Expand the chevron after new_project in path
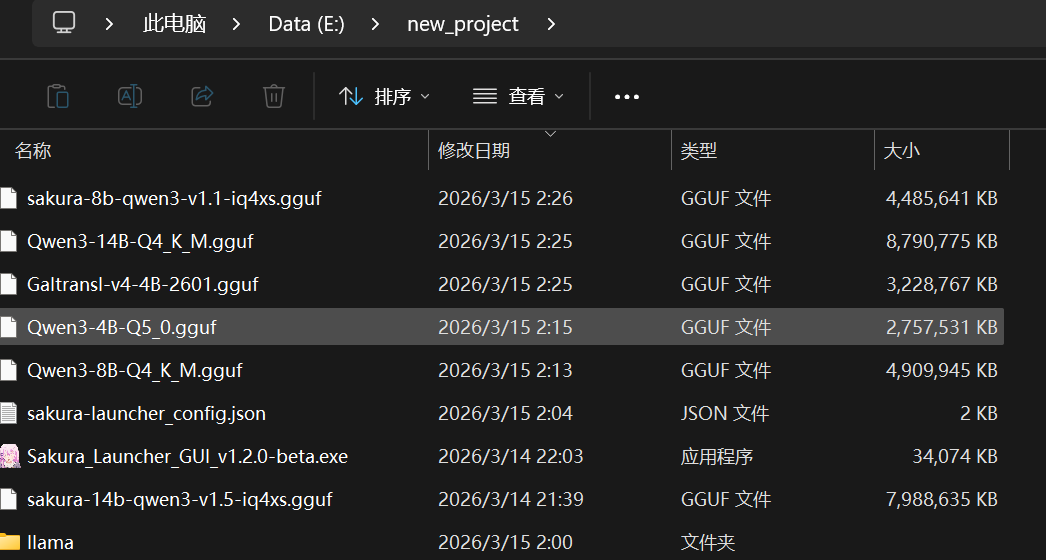The width and height of the screenshot is (1046, 560). [x=551, y=24]
